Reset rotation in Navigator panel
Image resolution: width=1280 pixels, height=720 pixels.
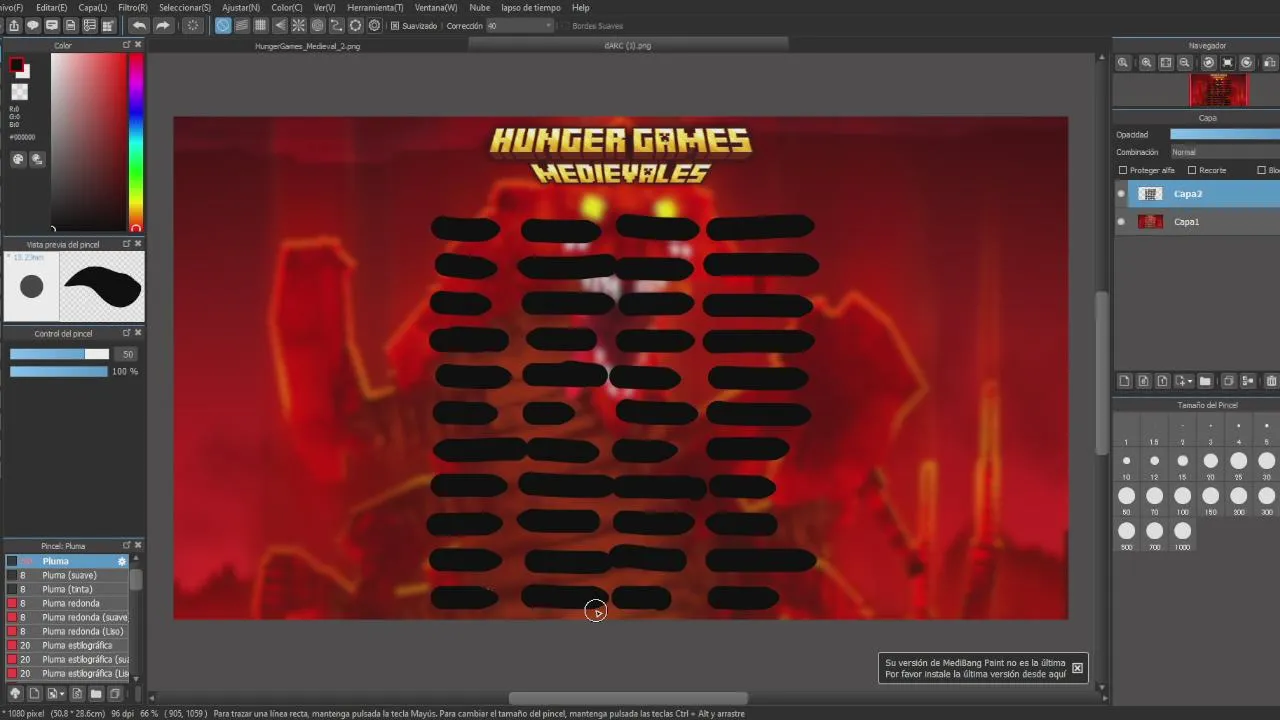tap(1228, 62)
